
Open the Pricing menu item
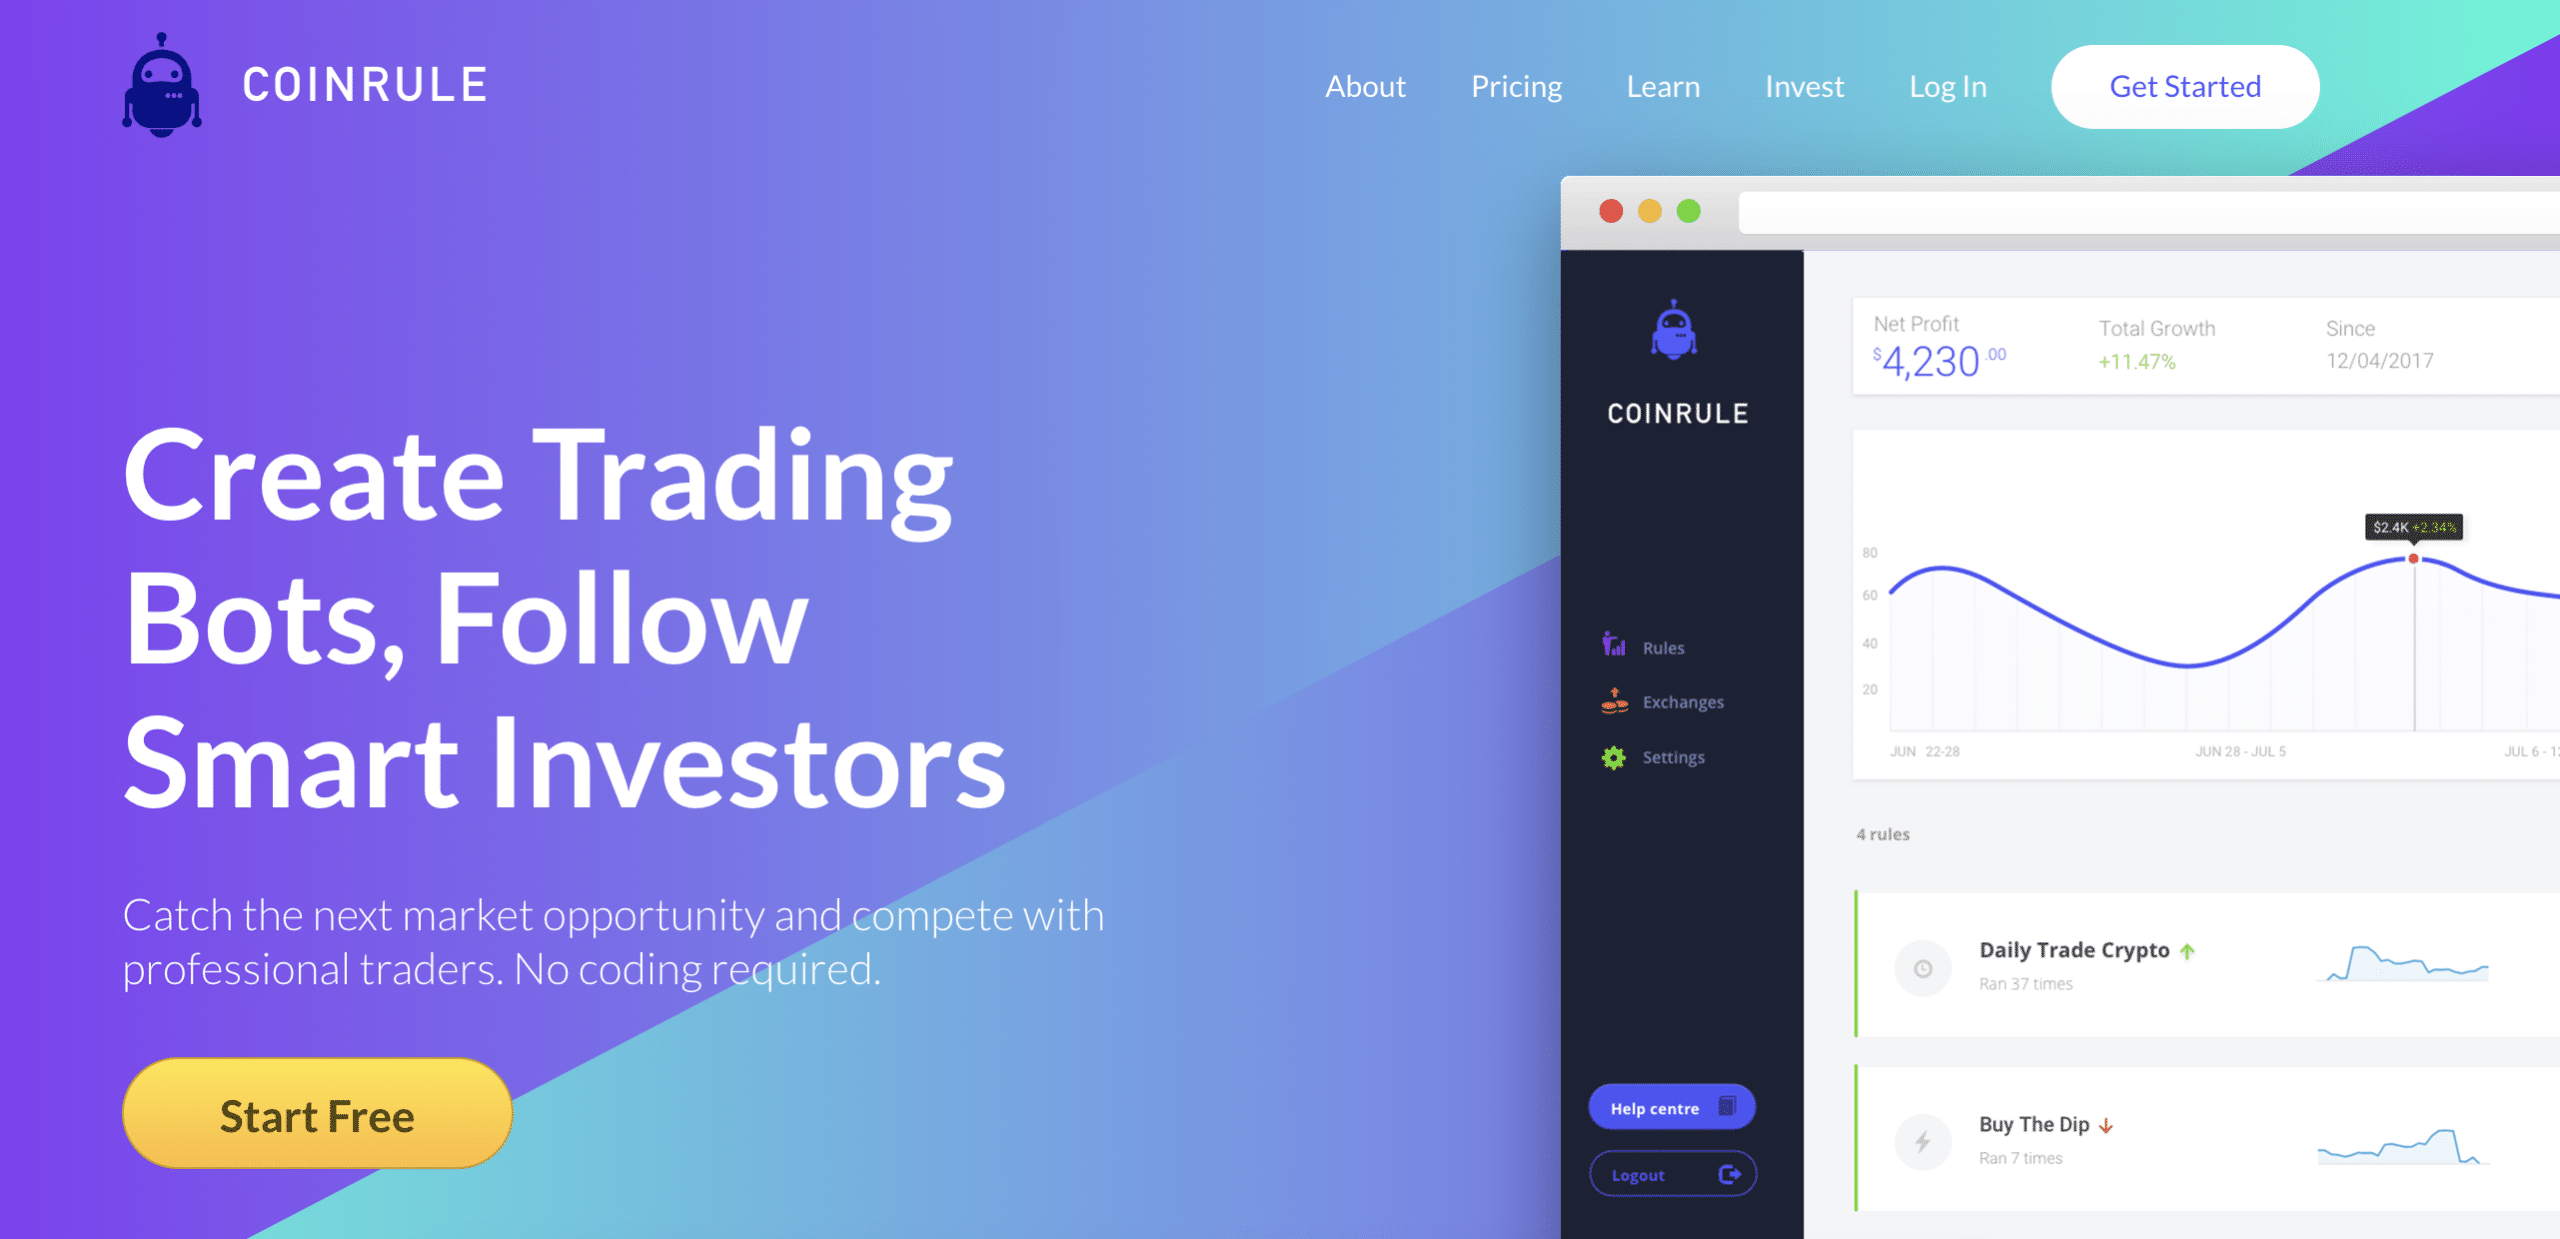pos(1517,83)
